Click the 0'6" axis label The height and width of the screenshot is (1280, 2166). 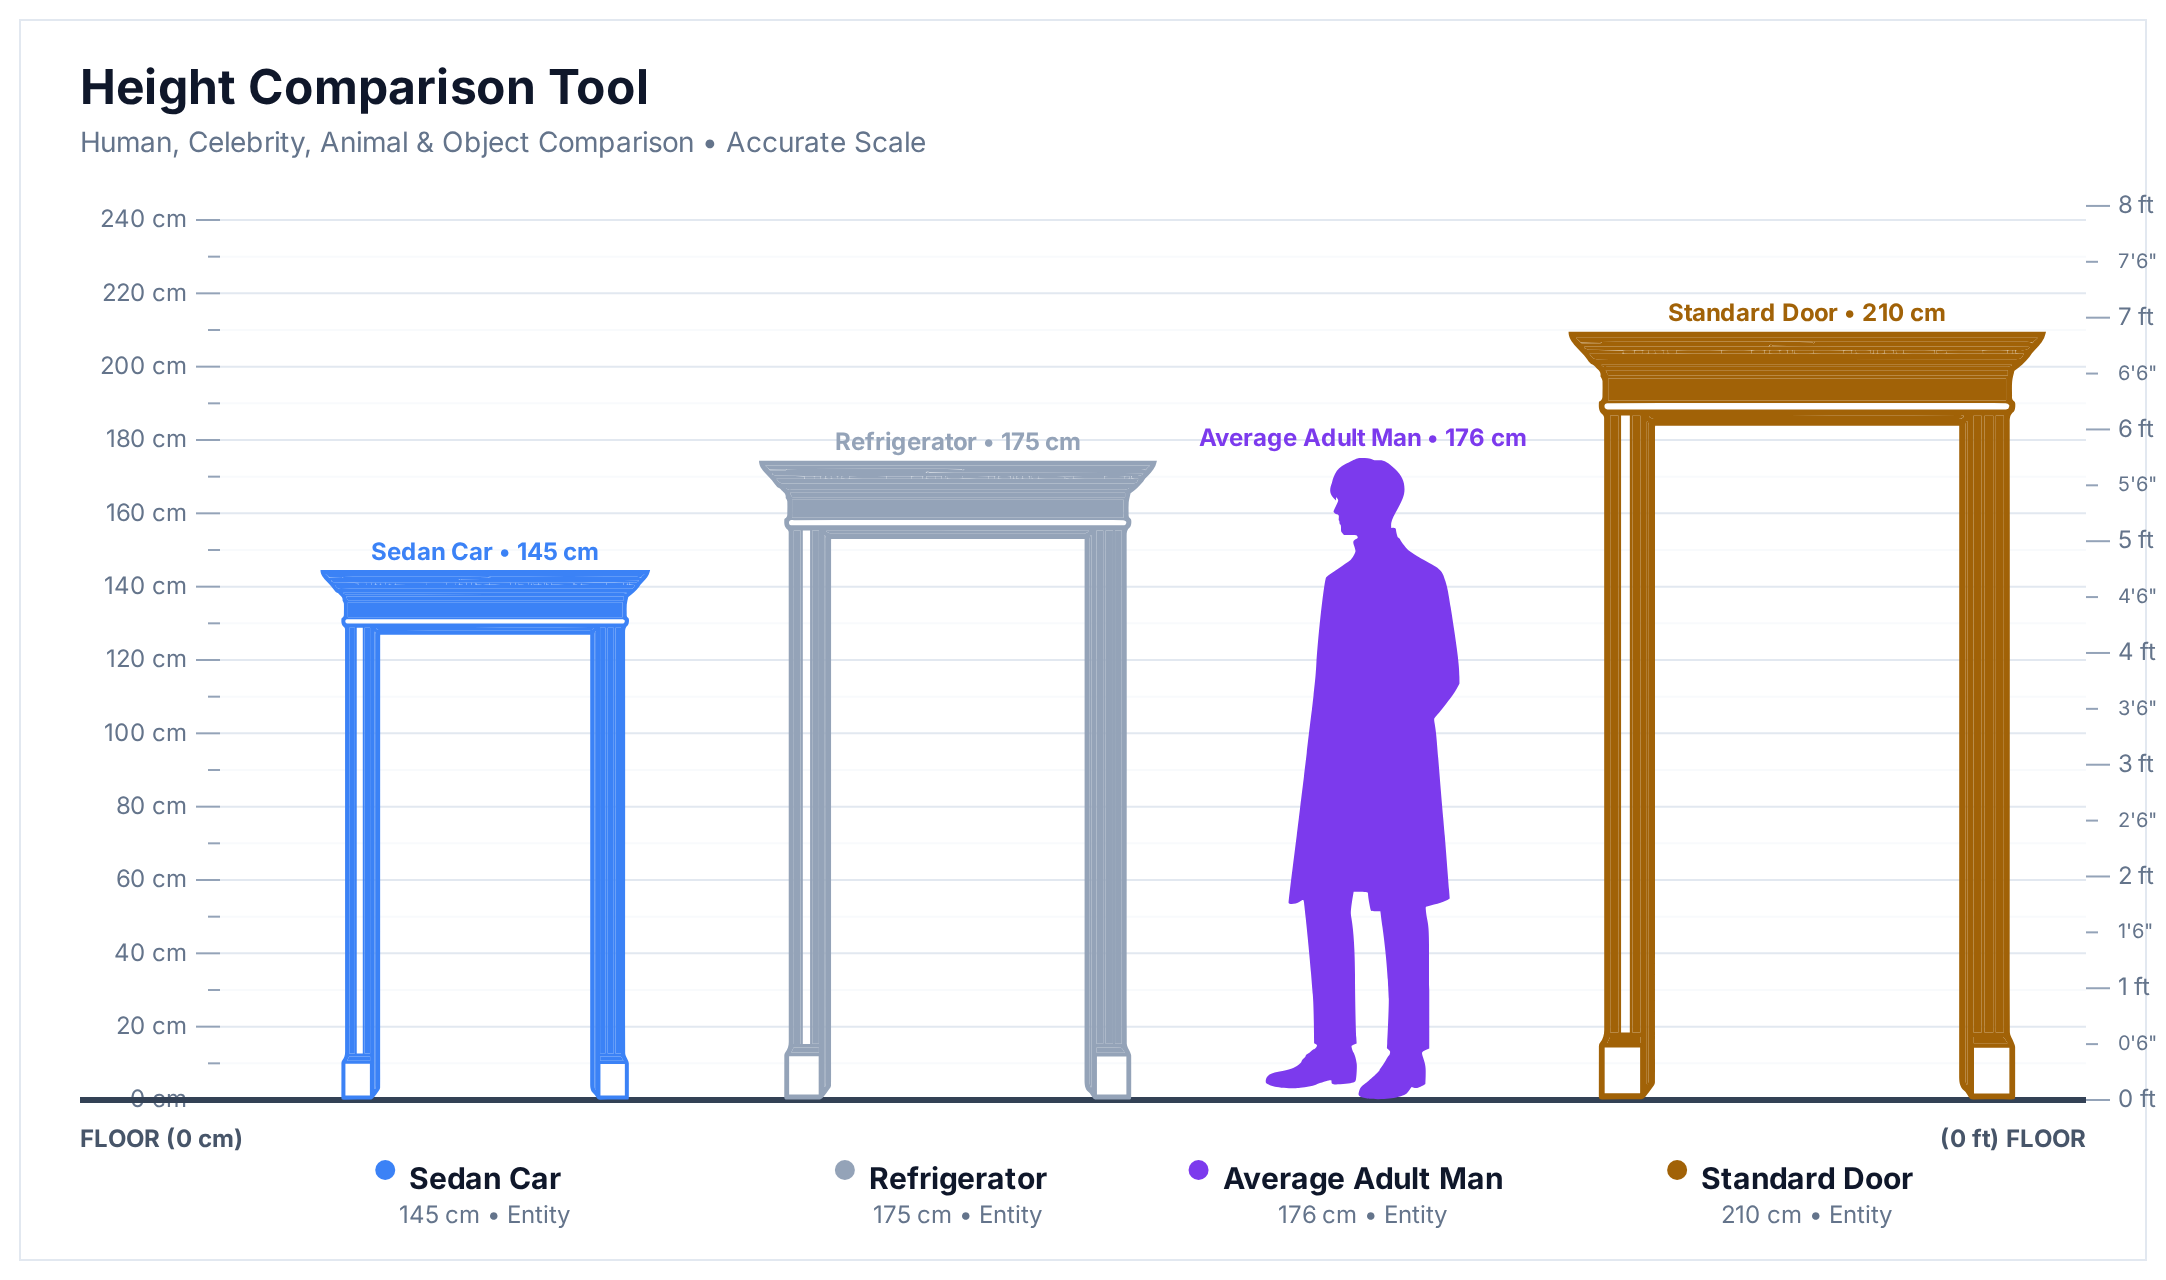2137,1043
